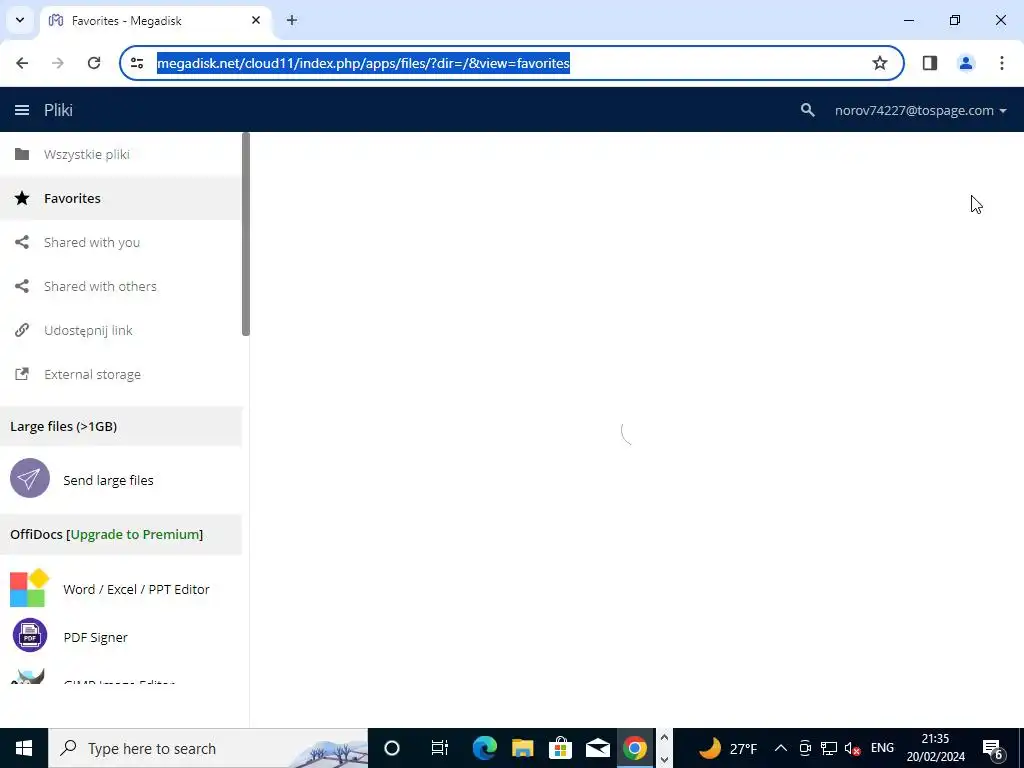Open the Chrome three-dot menu
The width and height of the screenshot is (1024, 768).
(1002, 63)
